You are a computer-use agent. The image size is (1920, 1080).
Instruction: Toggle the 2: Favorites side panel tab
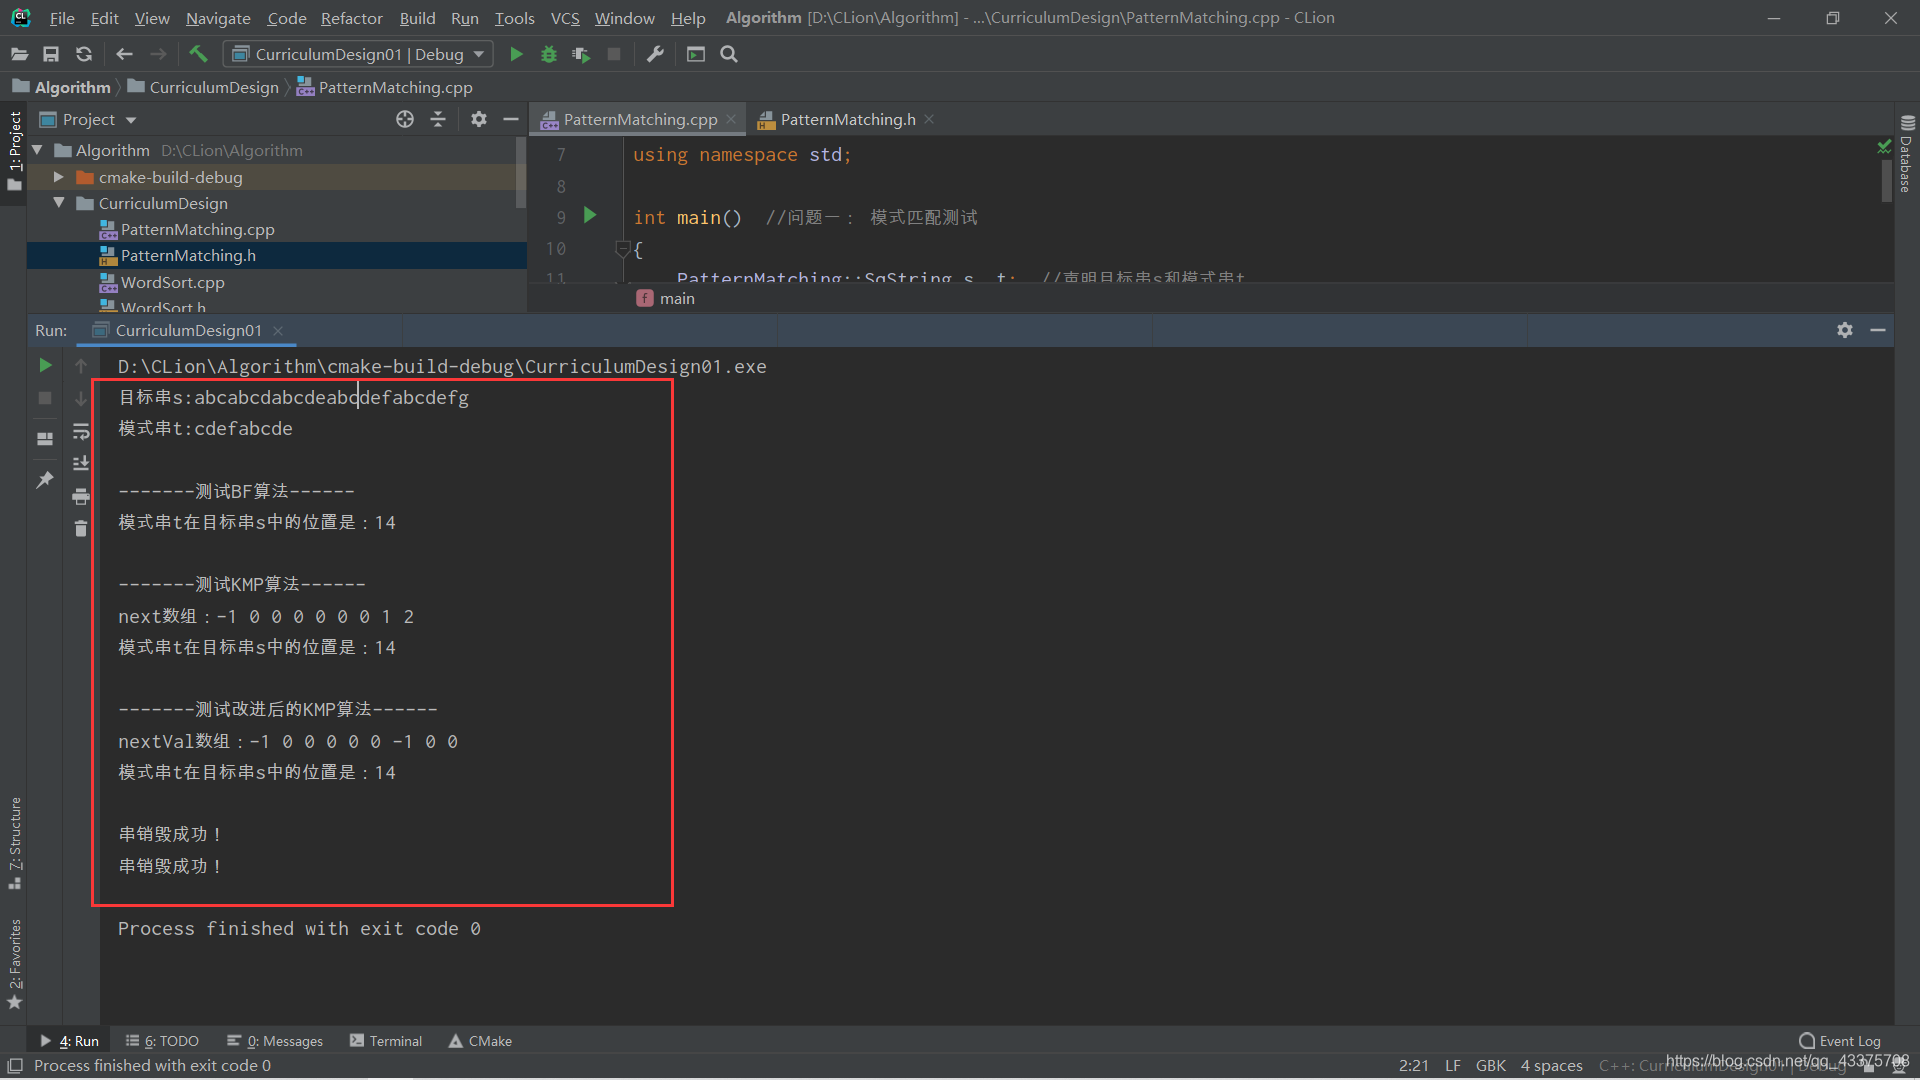point(14,964)
